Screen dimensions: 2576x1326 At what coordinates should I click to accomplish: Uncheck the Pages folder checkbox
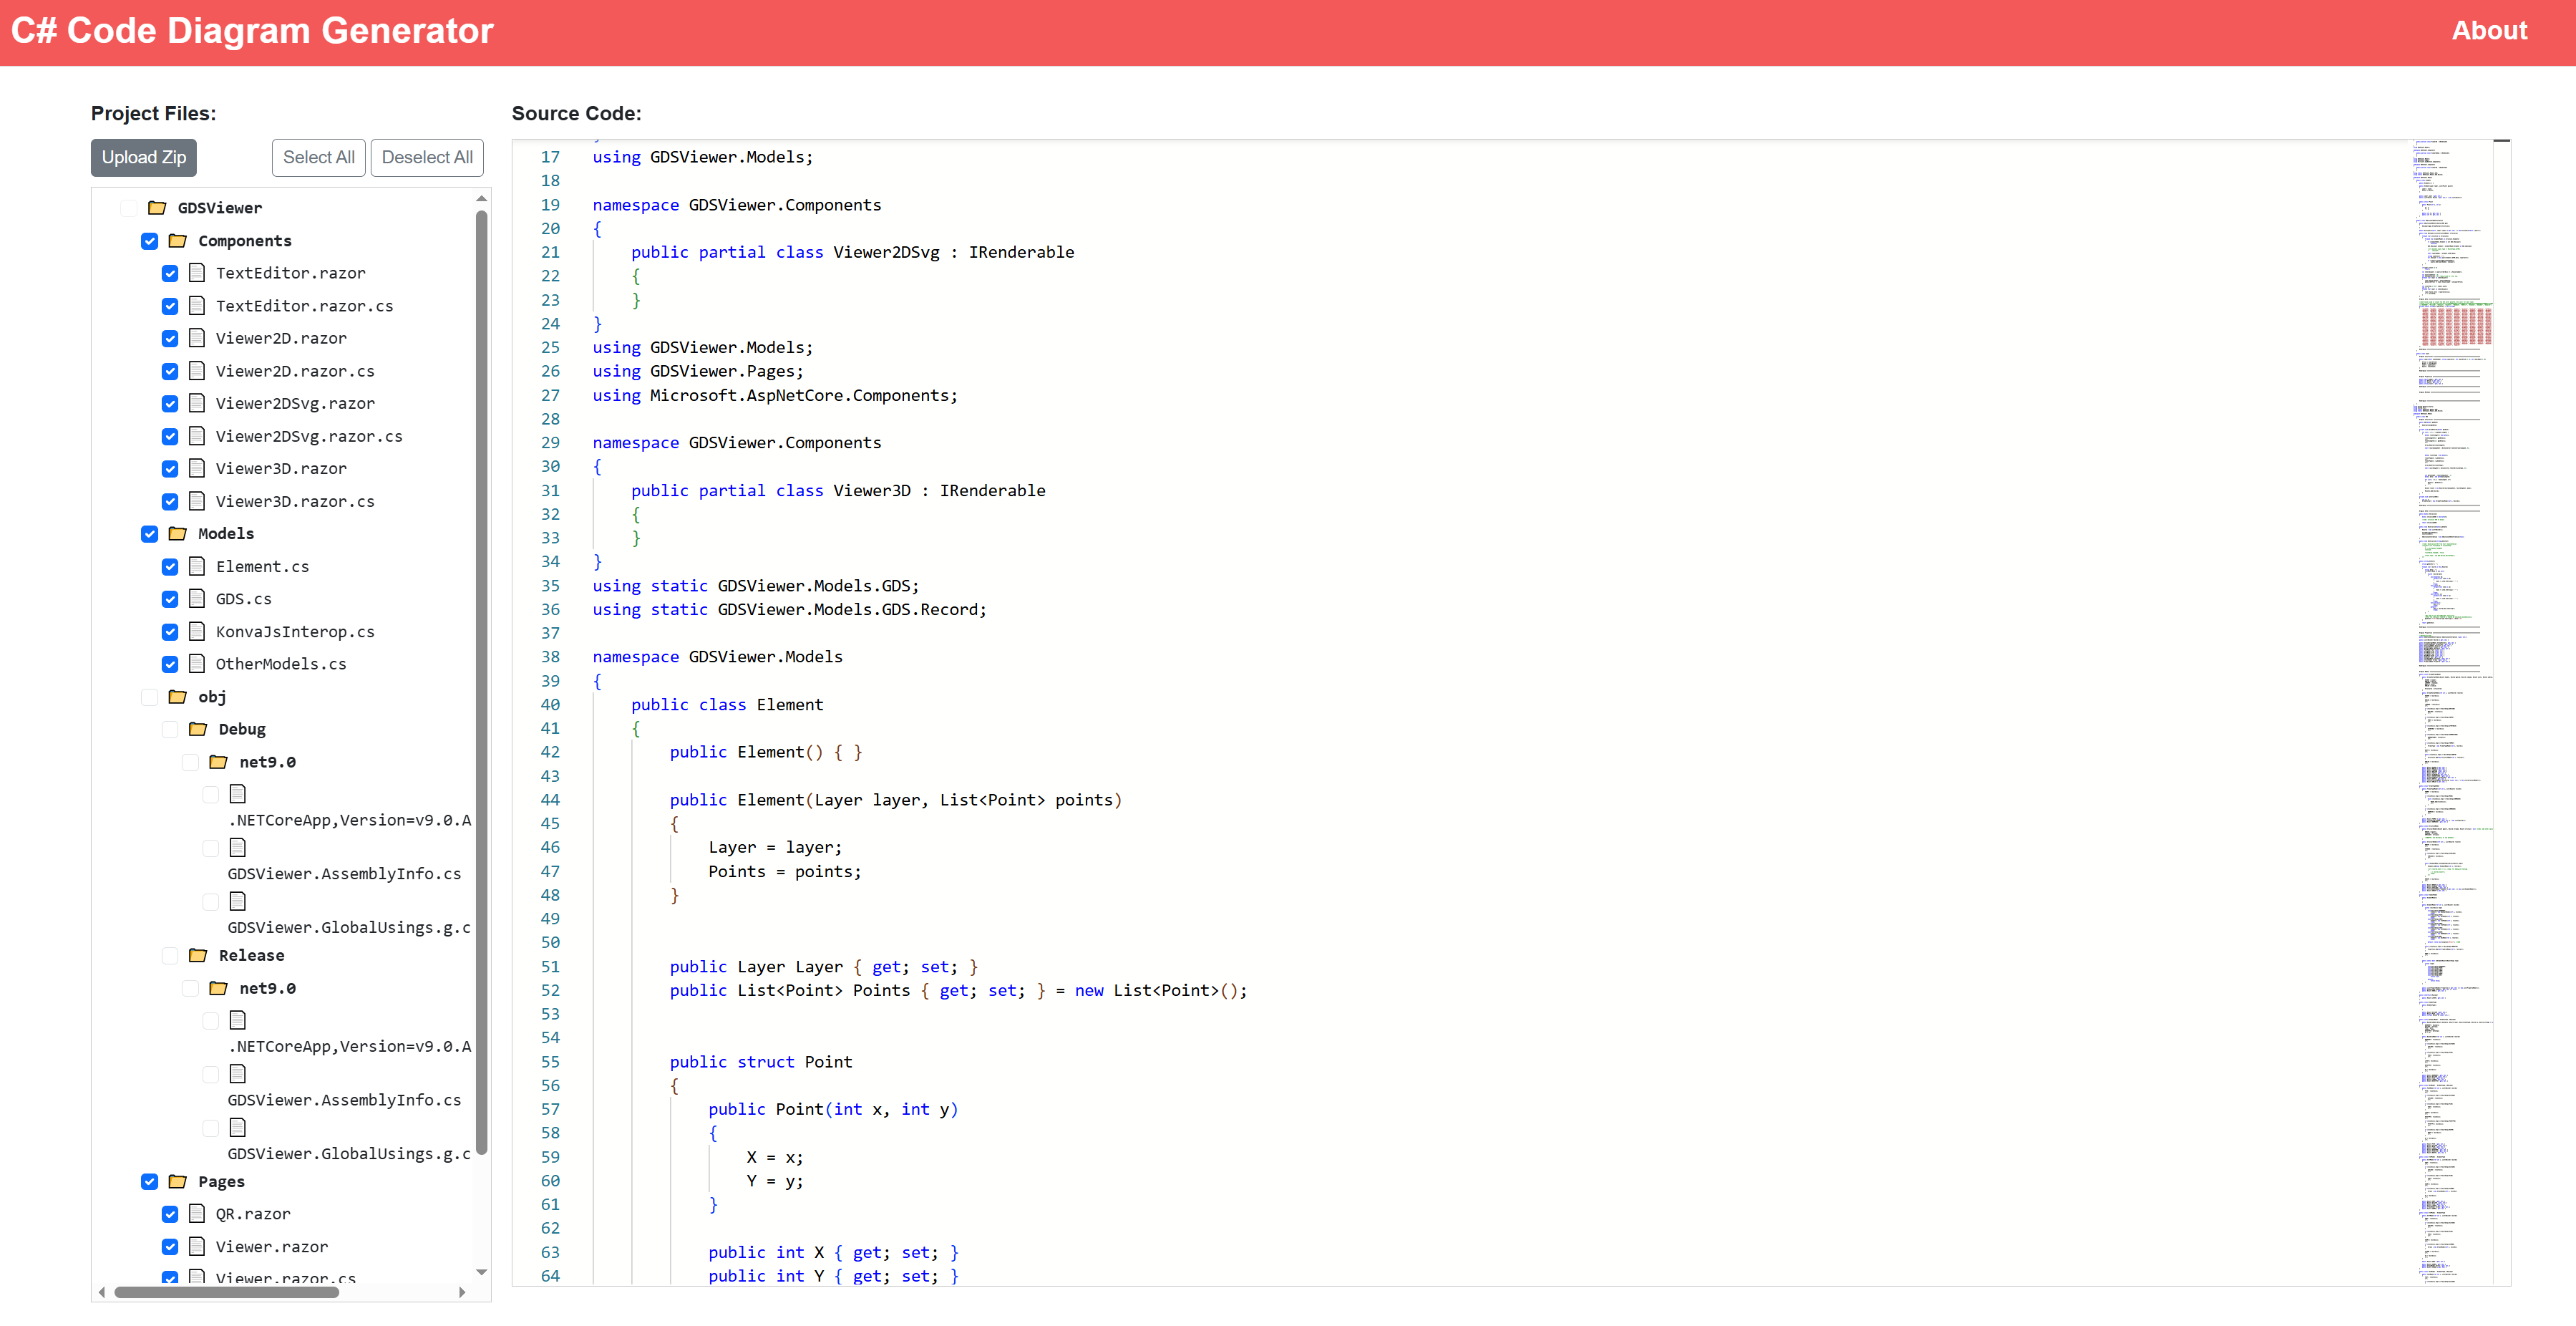point(150,1182)
